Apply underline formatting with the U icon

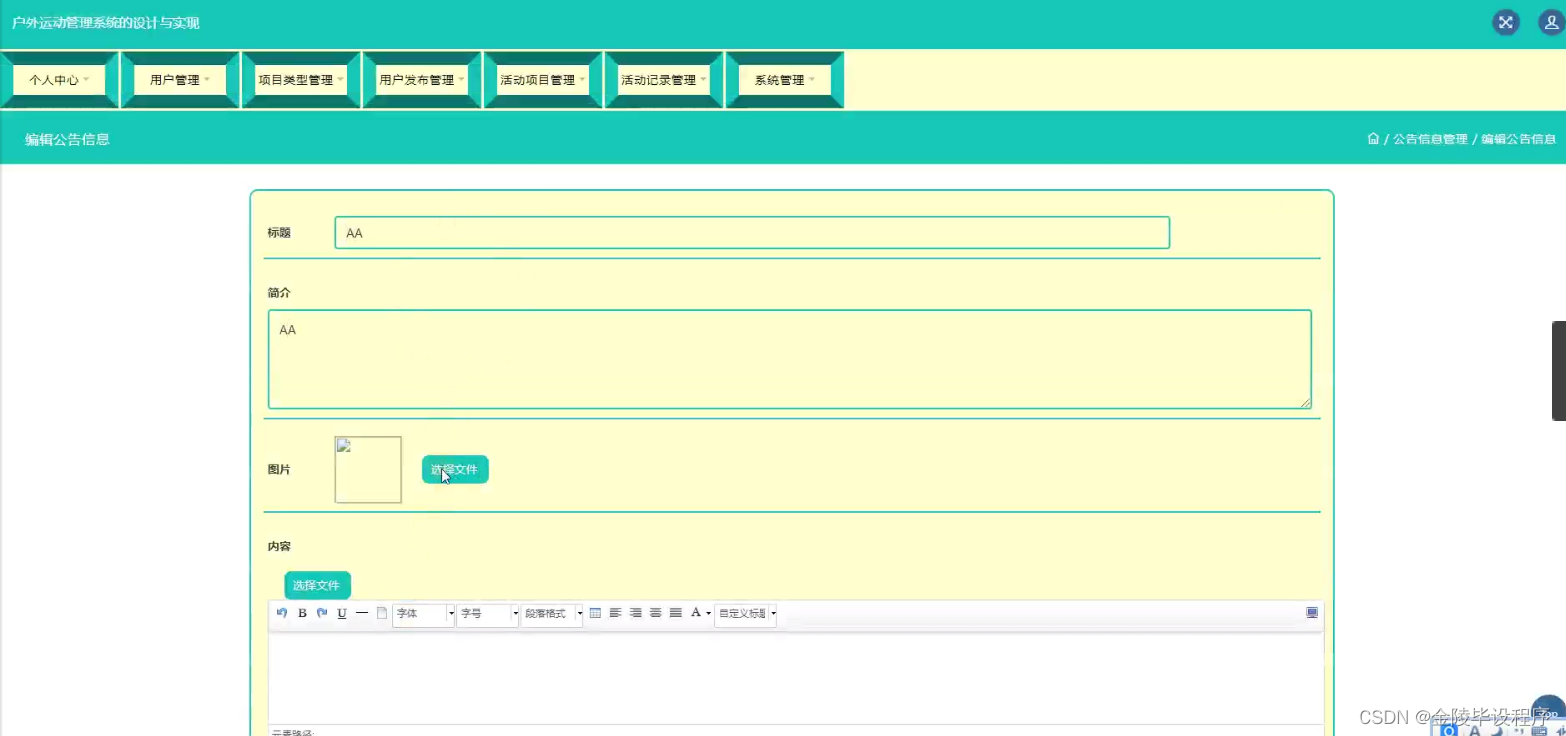(x=342, y=613)
